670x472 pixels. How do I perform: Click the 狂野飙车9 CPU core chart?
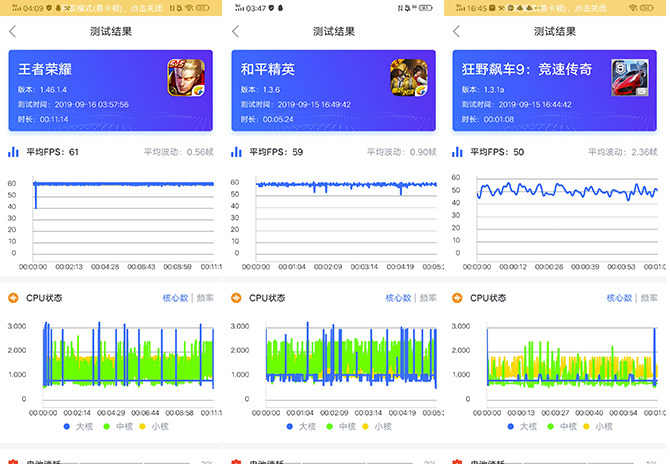(572, 362)
